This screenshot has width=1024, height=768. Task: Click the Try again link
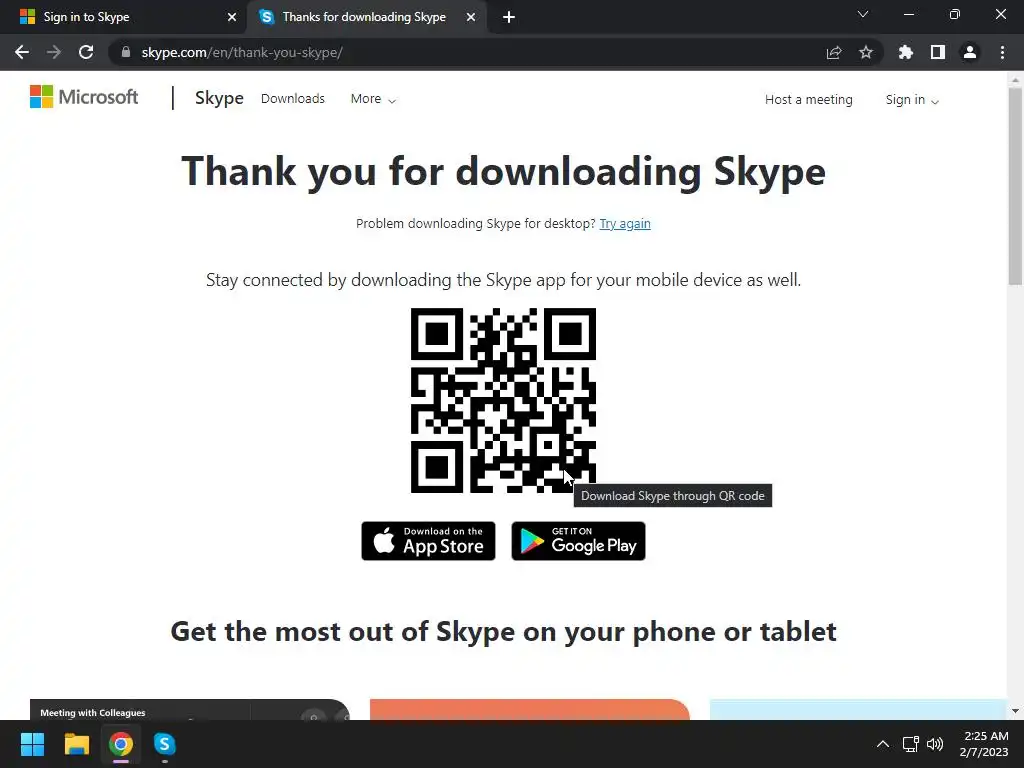(625, 223)
